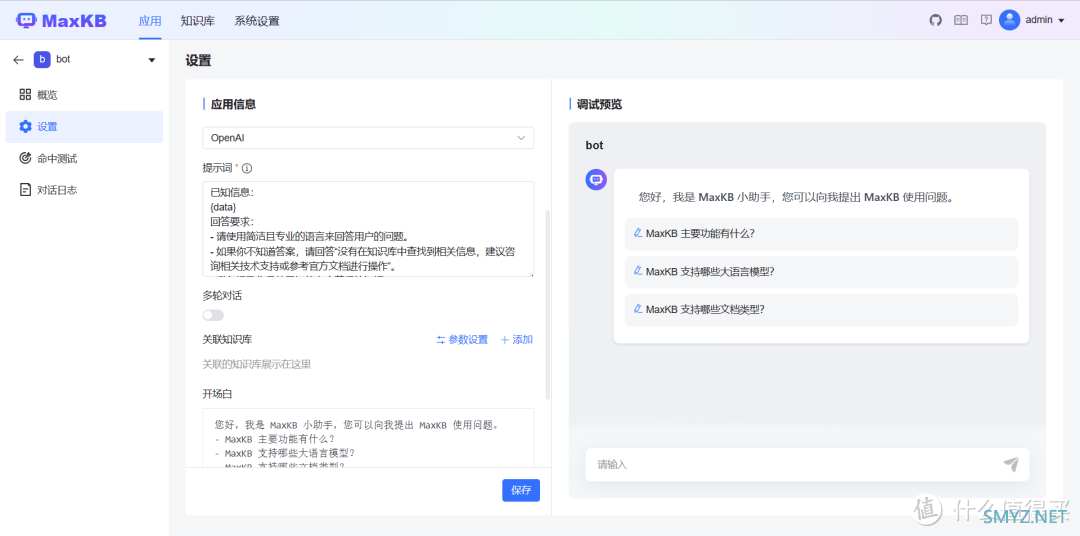Click 添加 to link a knowledge base

pos(517,340)
